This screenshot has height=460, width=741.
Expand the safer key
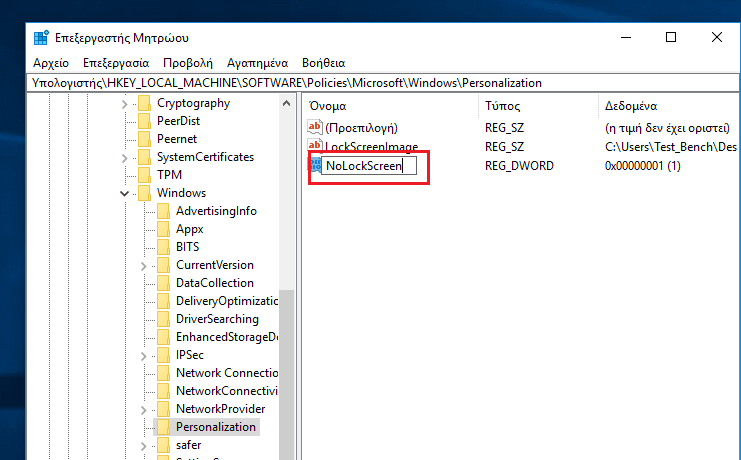click(144, 445)
